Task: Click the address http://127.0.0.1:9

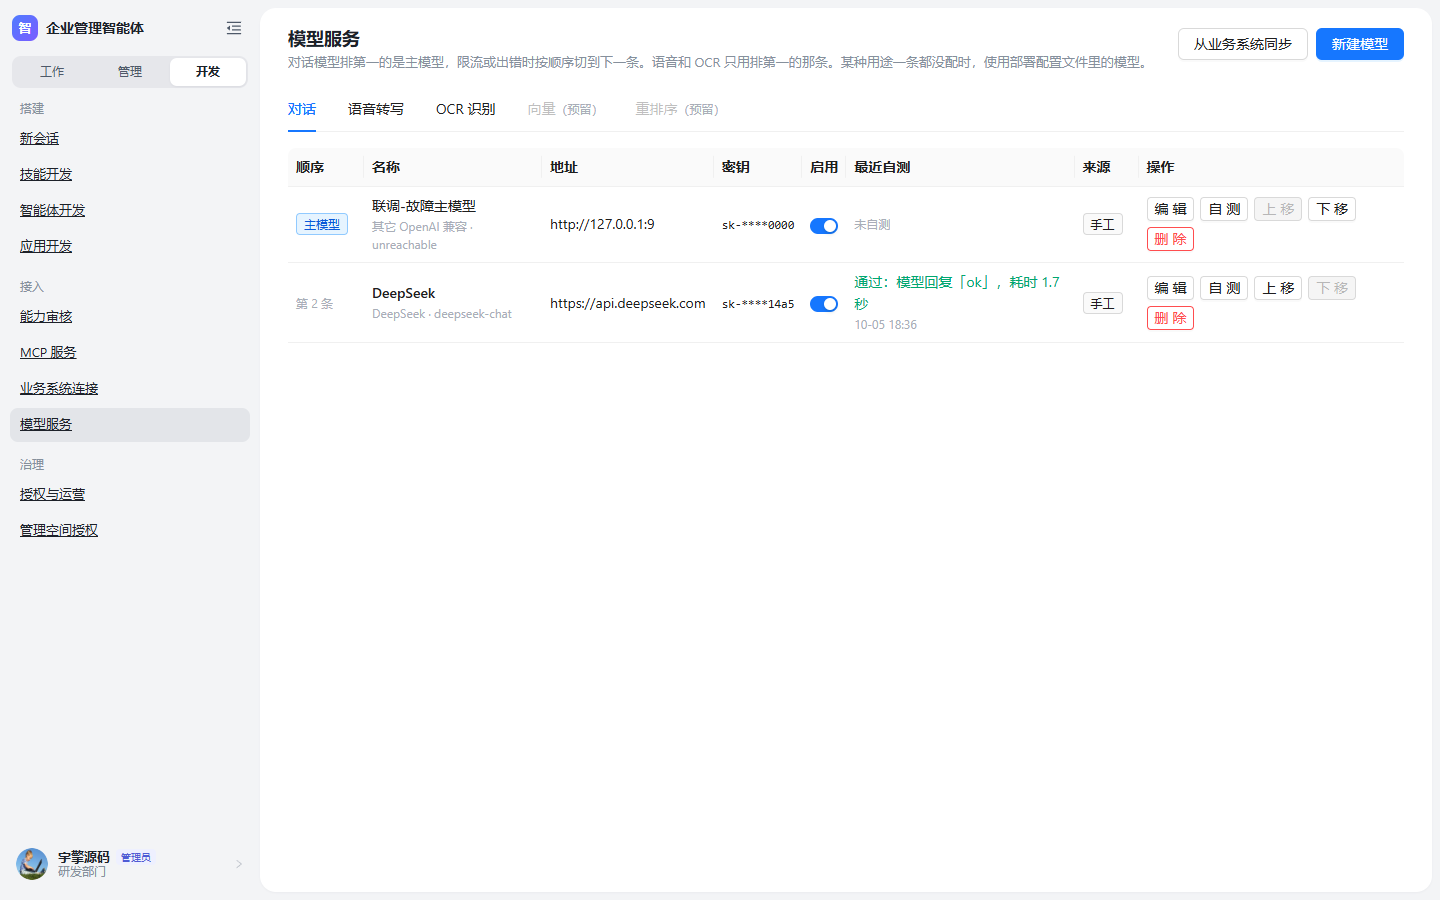Action: (602, 225)
